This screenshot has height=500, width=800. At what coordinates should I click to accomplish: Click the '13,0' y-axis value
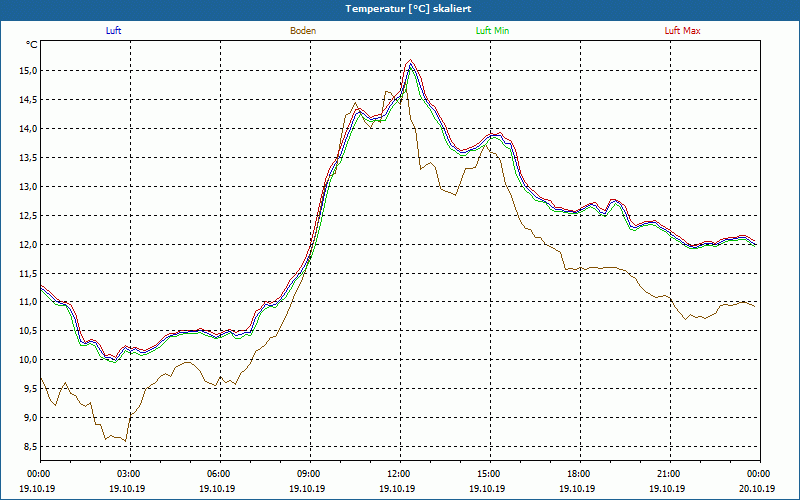coord(29,187)
